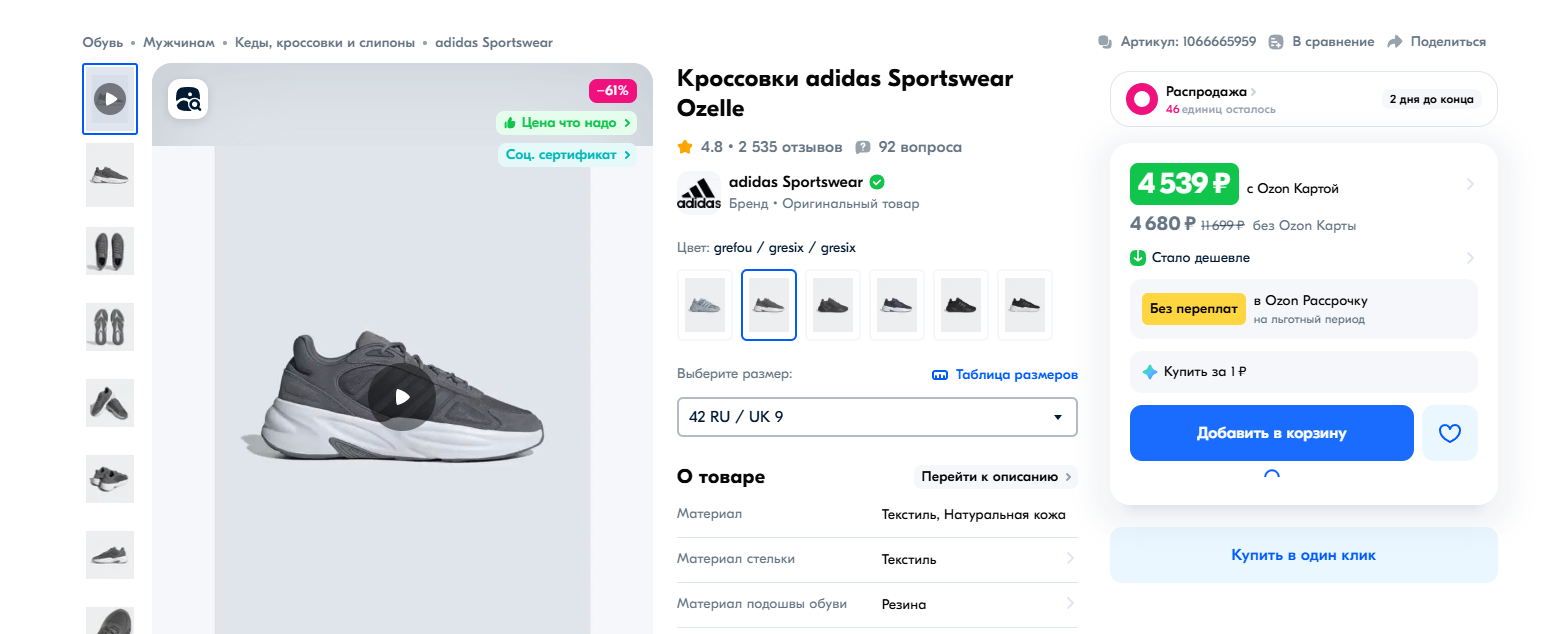The image size is (1564, 634).
Task: Click the orange rating star
Action: [685, 147]
